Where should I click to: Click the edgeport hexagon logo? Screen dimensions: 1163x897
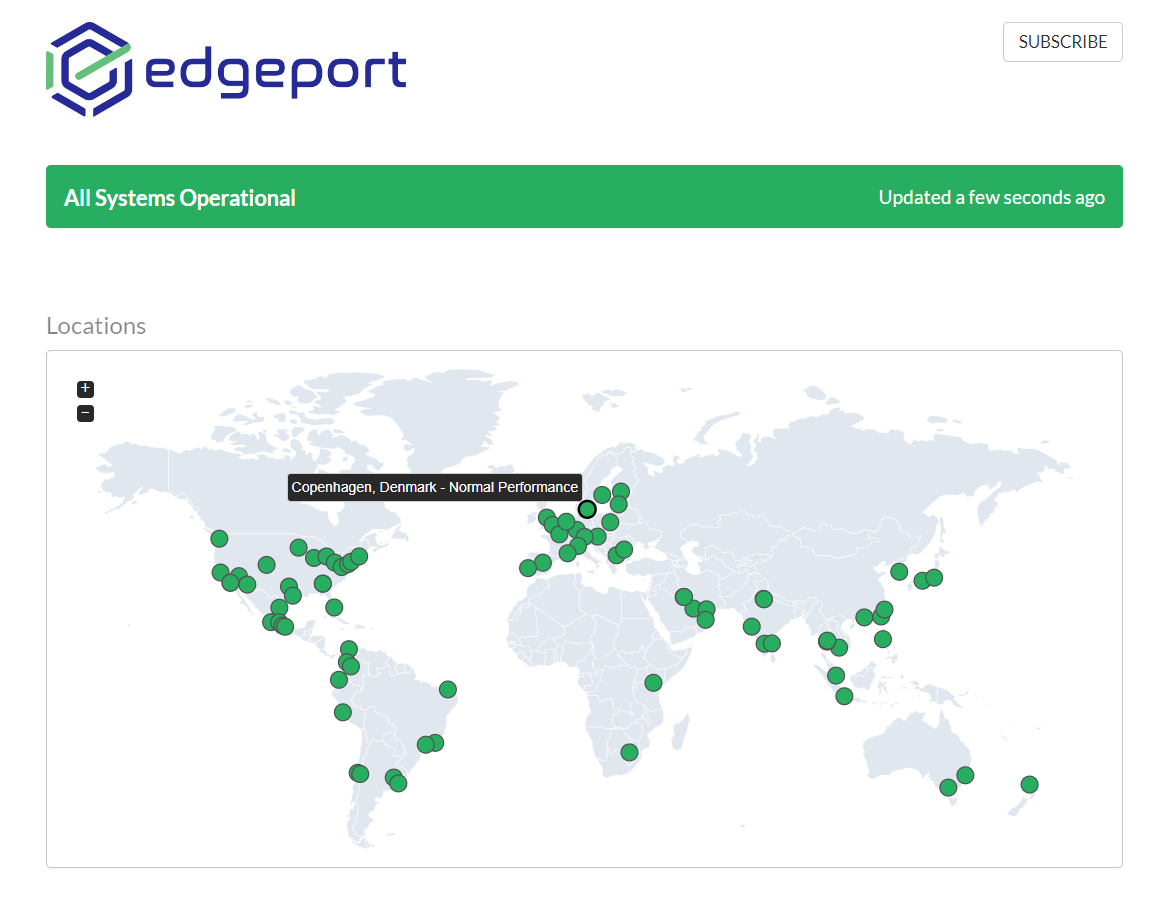[x=89, y=69]
